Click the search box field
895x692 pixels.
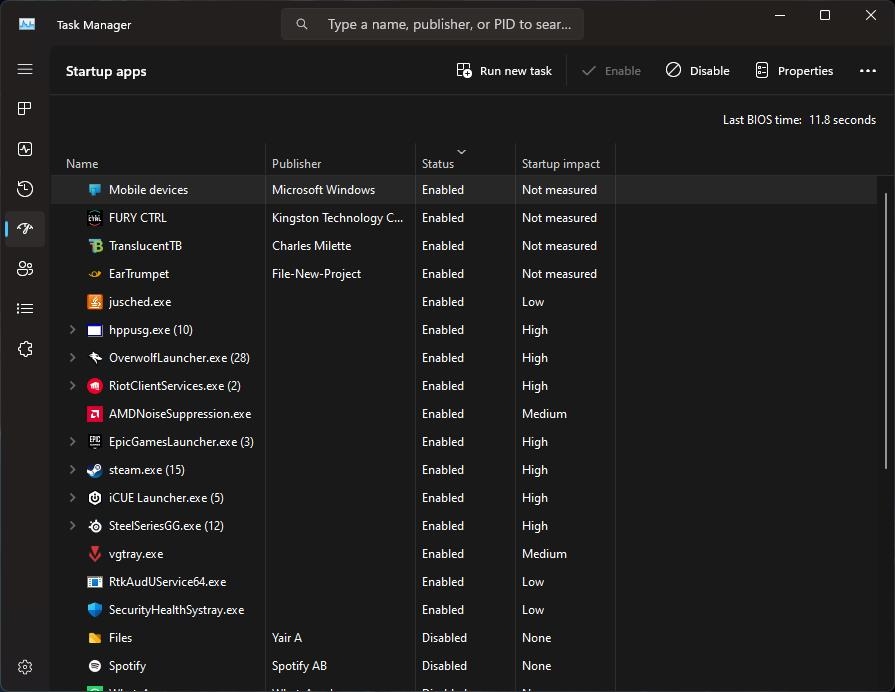432,24
